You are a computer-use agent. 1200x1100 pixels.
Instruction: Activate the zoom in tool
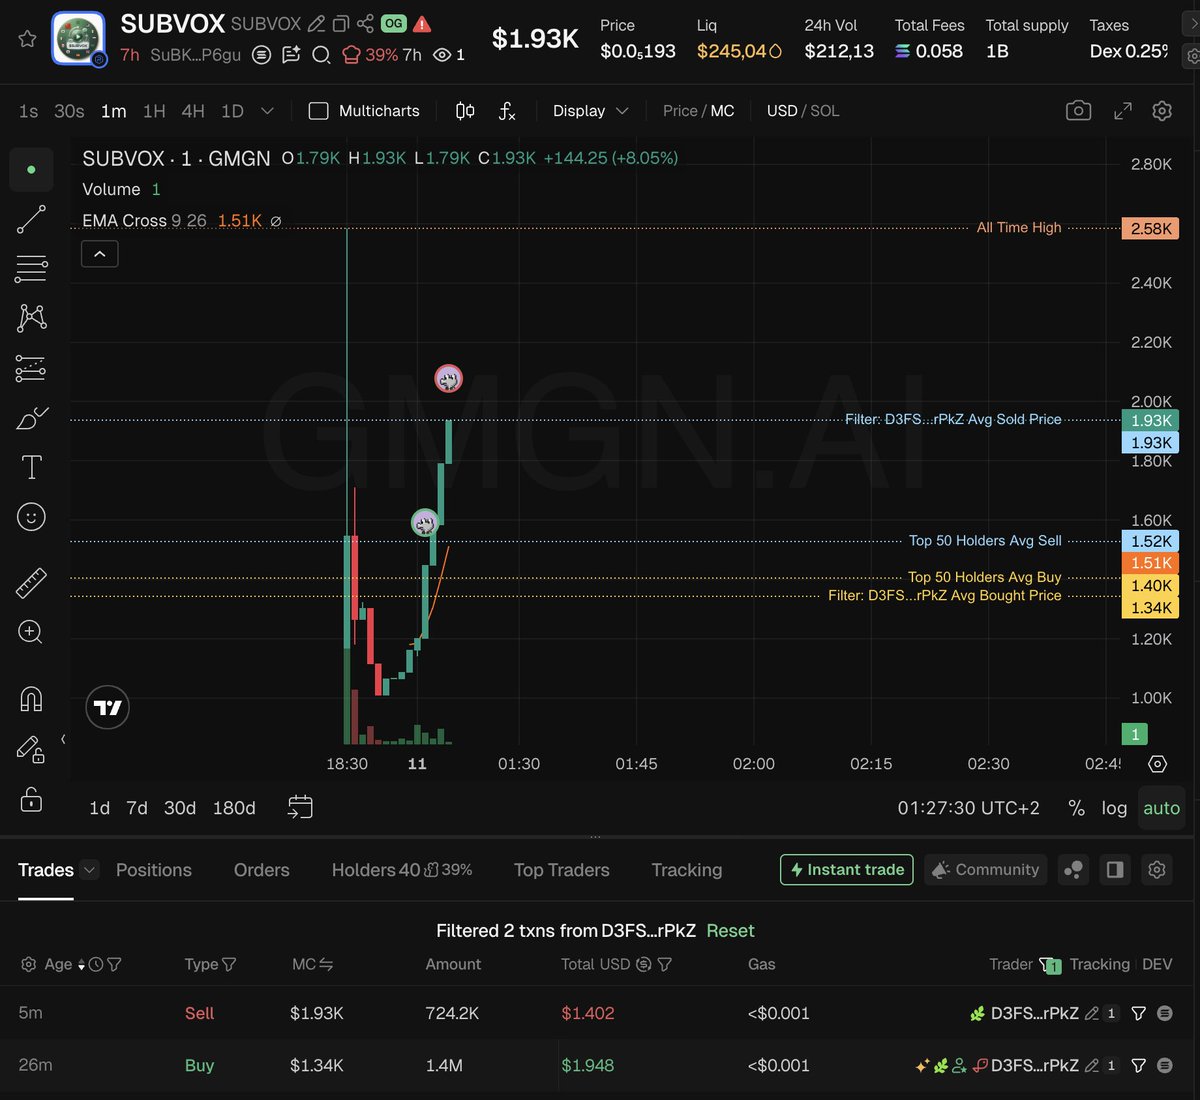pos(31,632)
